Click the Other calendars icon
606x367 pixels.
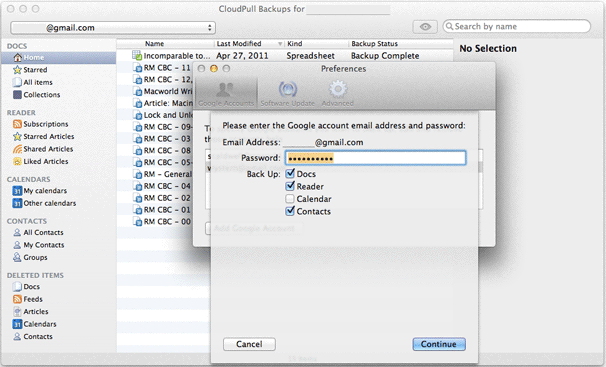[17, 203]
